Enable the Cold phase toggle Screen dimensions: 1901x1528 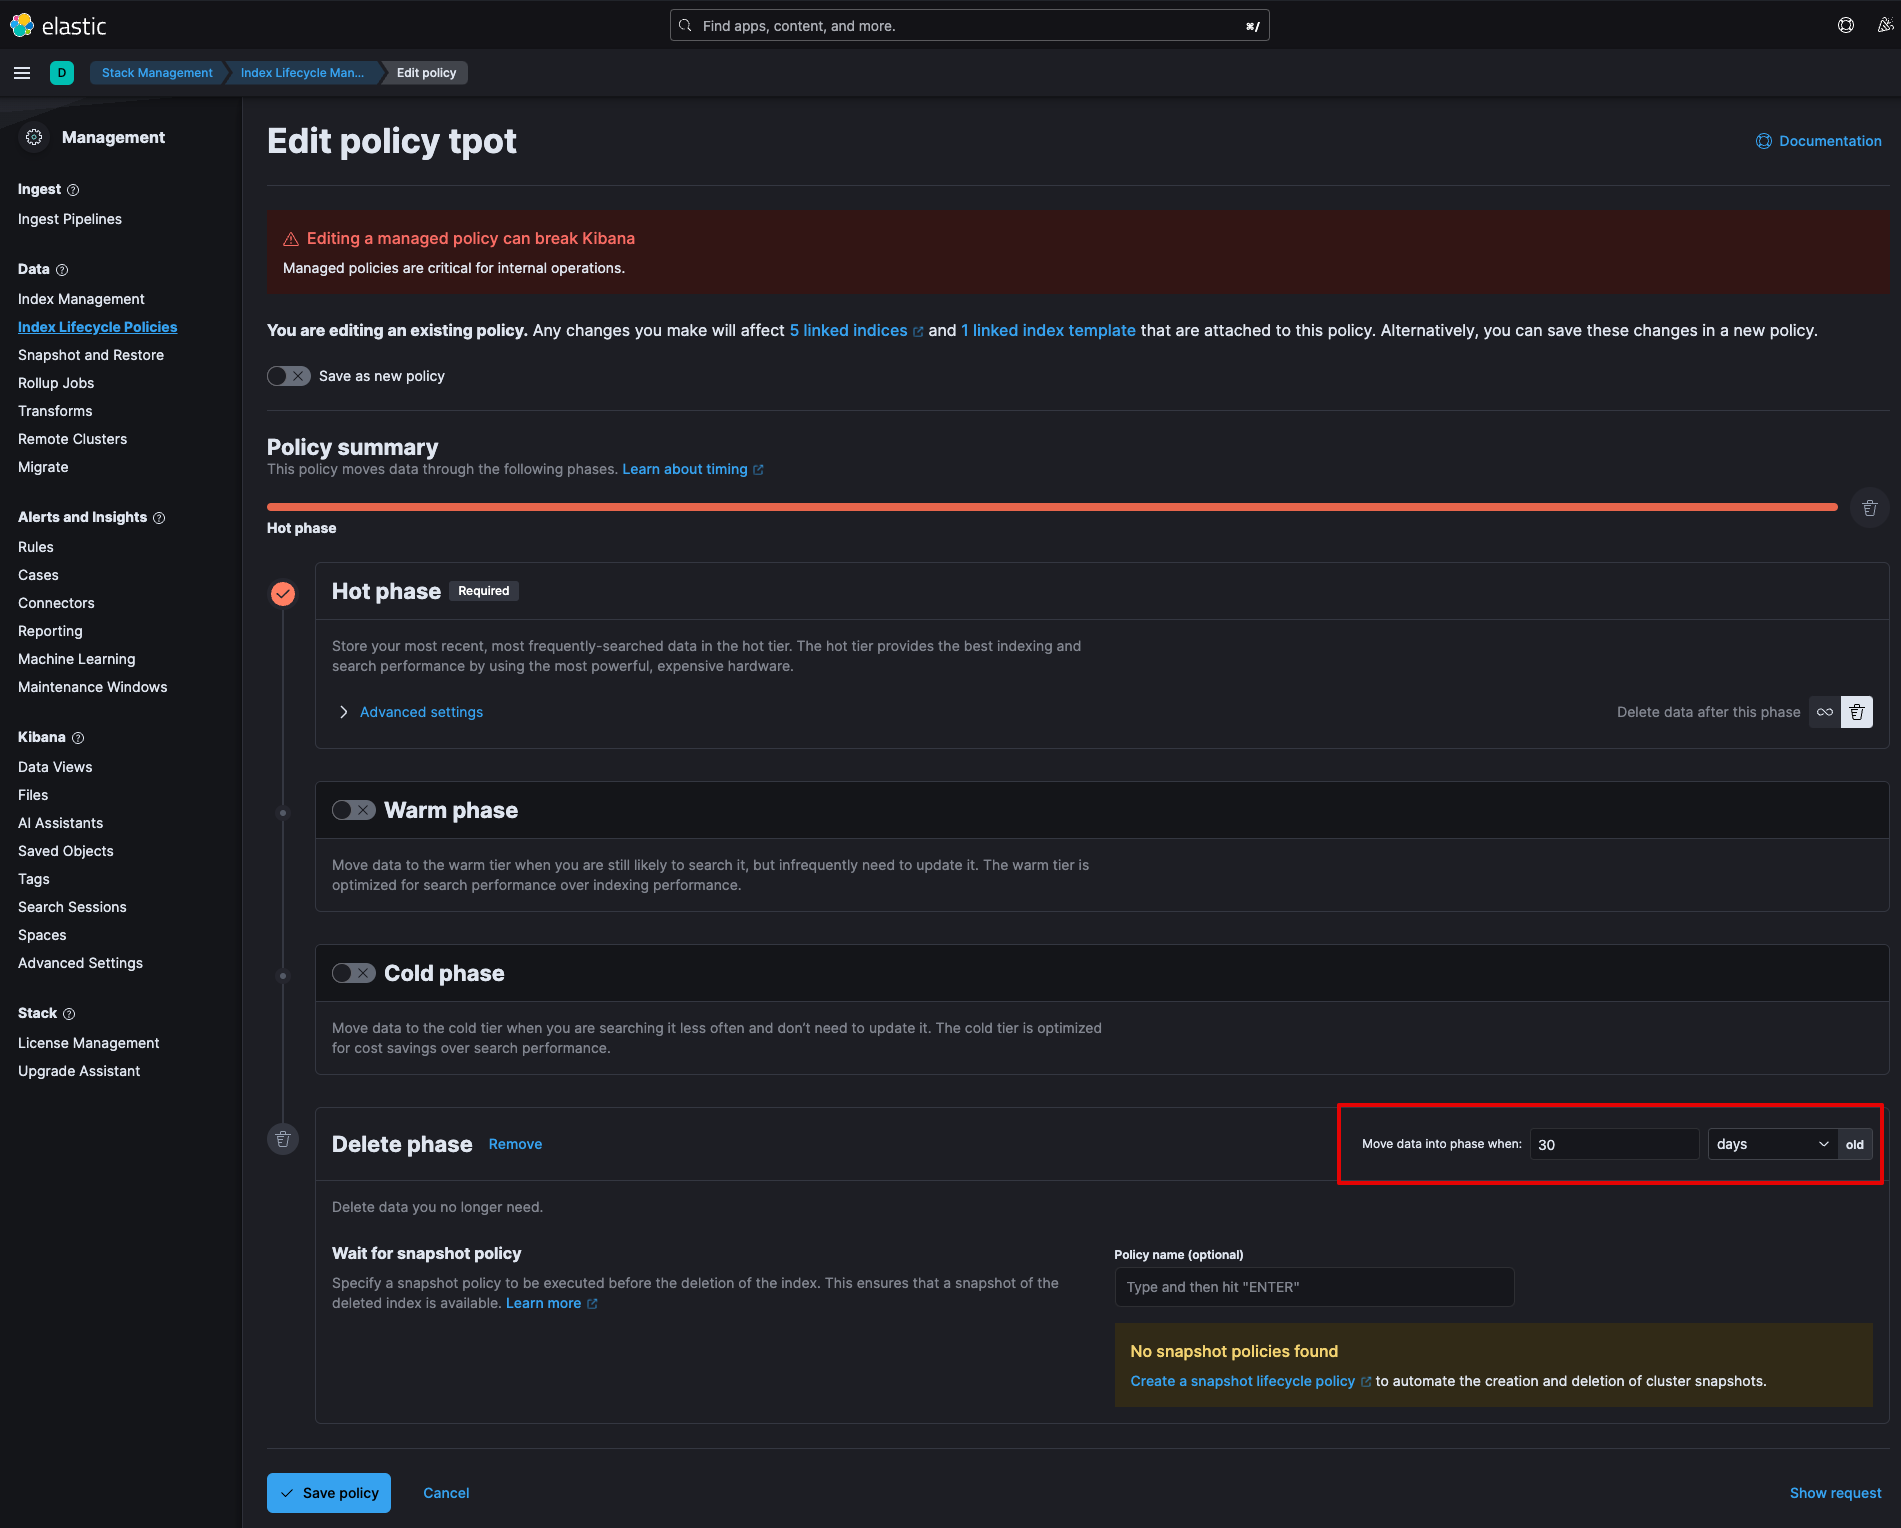[353, 973]
